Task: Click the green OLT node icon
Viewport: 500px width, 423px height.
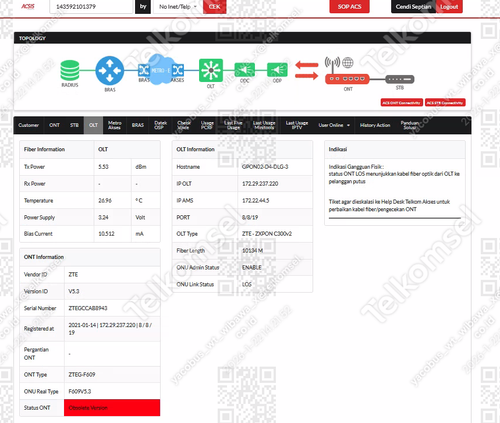Action: 211,70
